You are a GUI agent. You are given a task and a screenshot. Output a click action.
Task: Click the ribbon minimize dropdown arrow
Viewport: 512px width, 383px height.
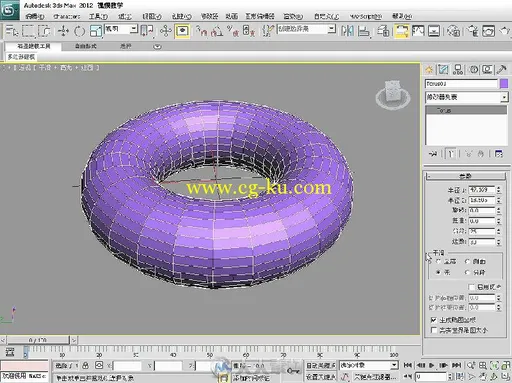157,47
